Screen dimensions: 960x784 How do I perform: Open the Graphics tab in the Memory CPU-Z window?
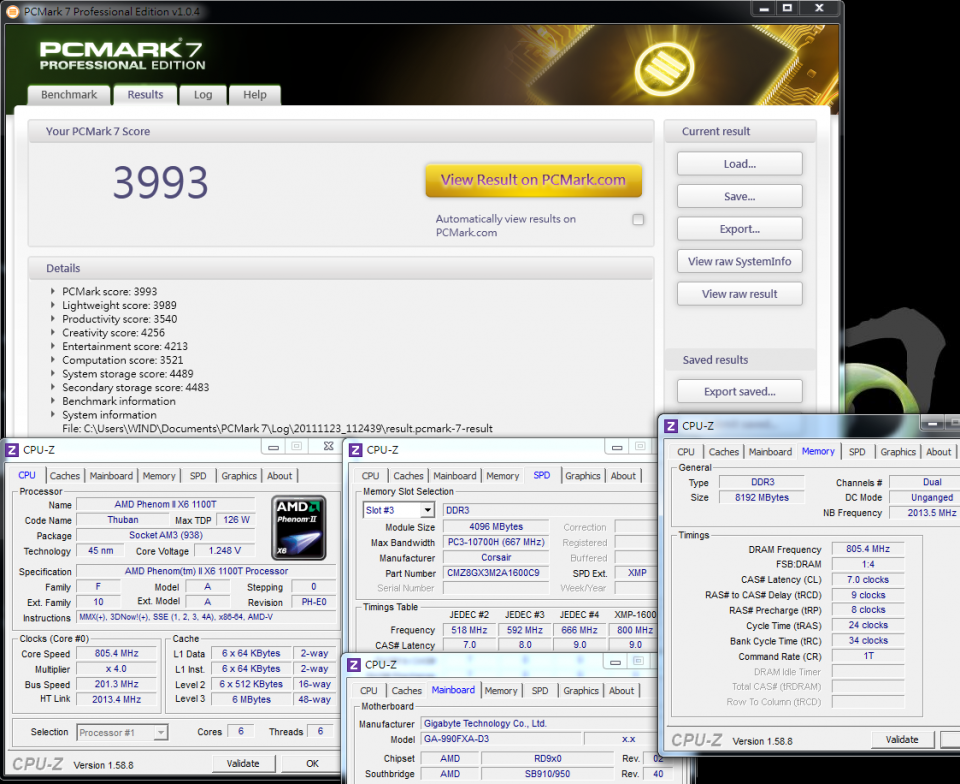897,451
